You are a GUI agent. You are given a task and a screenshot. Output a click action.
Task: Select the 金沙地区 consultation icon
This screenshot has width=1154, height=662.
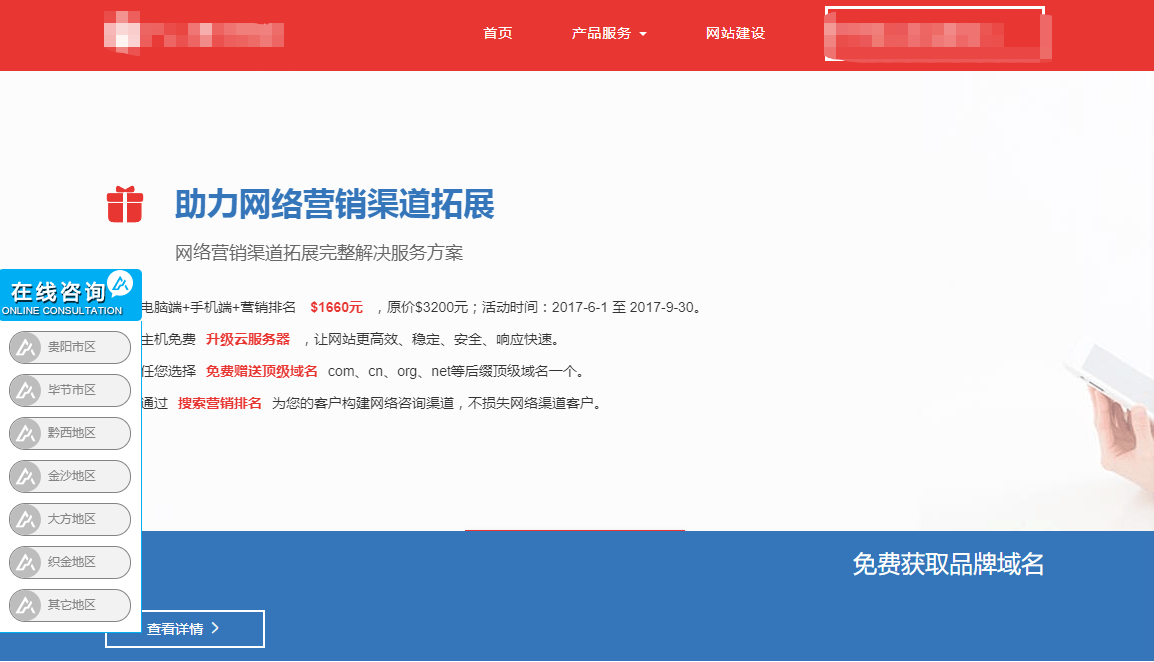(x=24, y=476)
